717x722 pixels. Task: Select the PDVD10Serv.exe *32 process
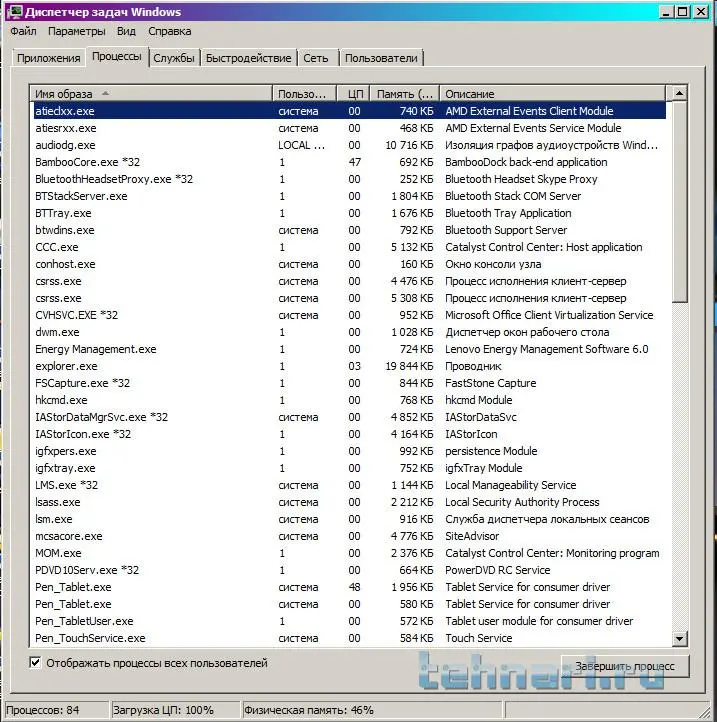(350, 571)
